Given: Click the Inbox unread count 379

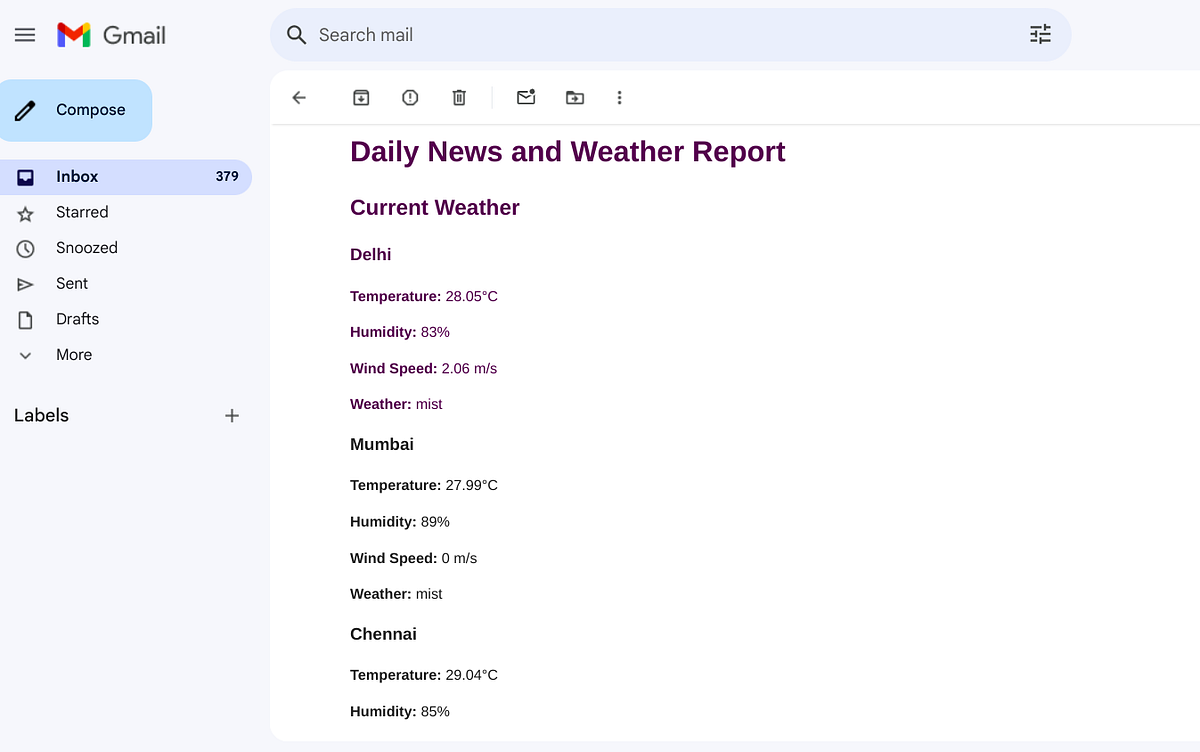Looking at the screenshot, I should (227, 176).
